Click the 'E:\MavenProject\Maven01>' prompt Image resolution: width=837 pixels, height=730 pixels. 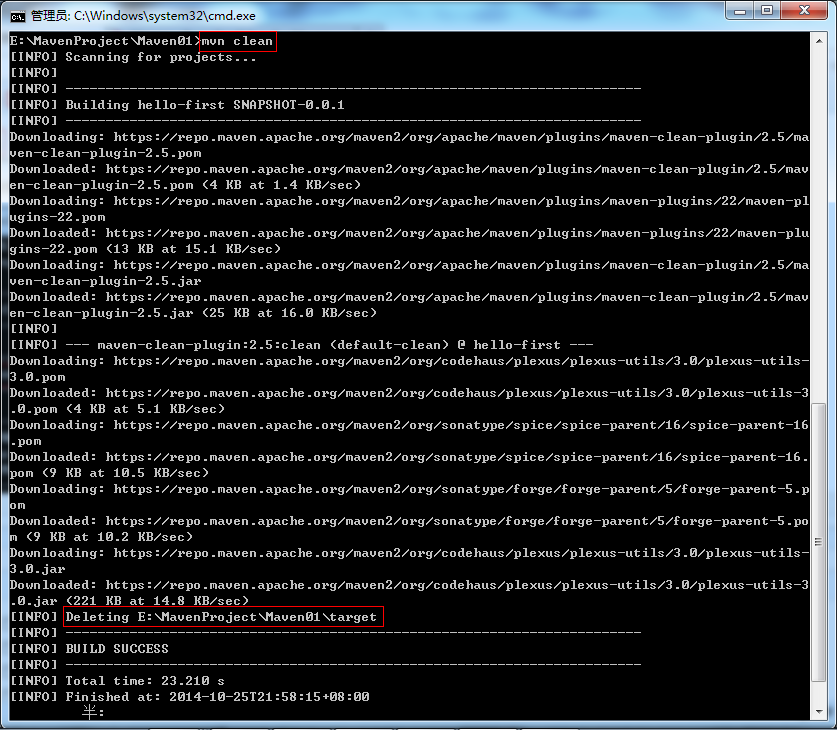(105, 41)
